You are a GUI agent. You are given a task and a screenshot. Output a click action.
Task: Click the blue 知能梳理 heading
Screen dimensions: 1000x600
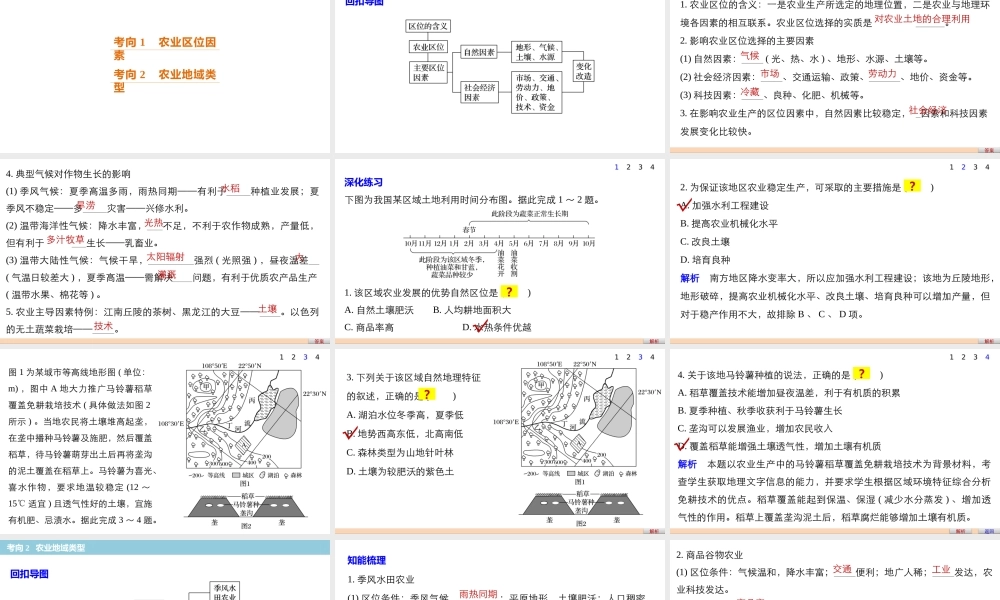pyautogui.click(x=367, y=560)
